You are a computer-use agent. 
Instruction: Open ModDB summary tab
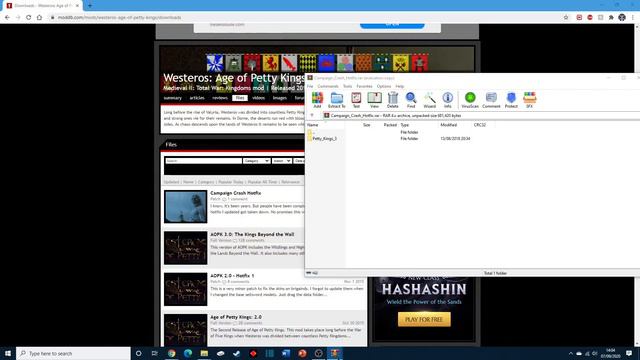[173, 98]
